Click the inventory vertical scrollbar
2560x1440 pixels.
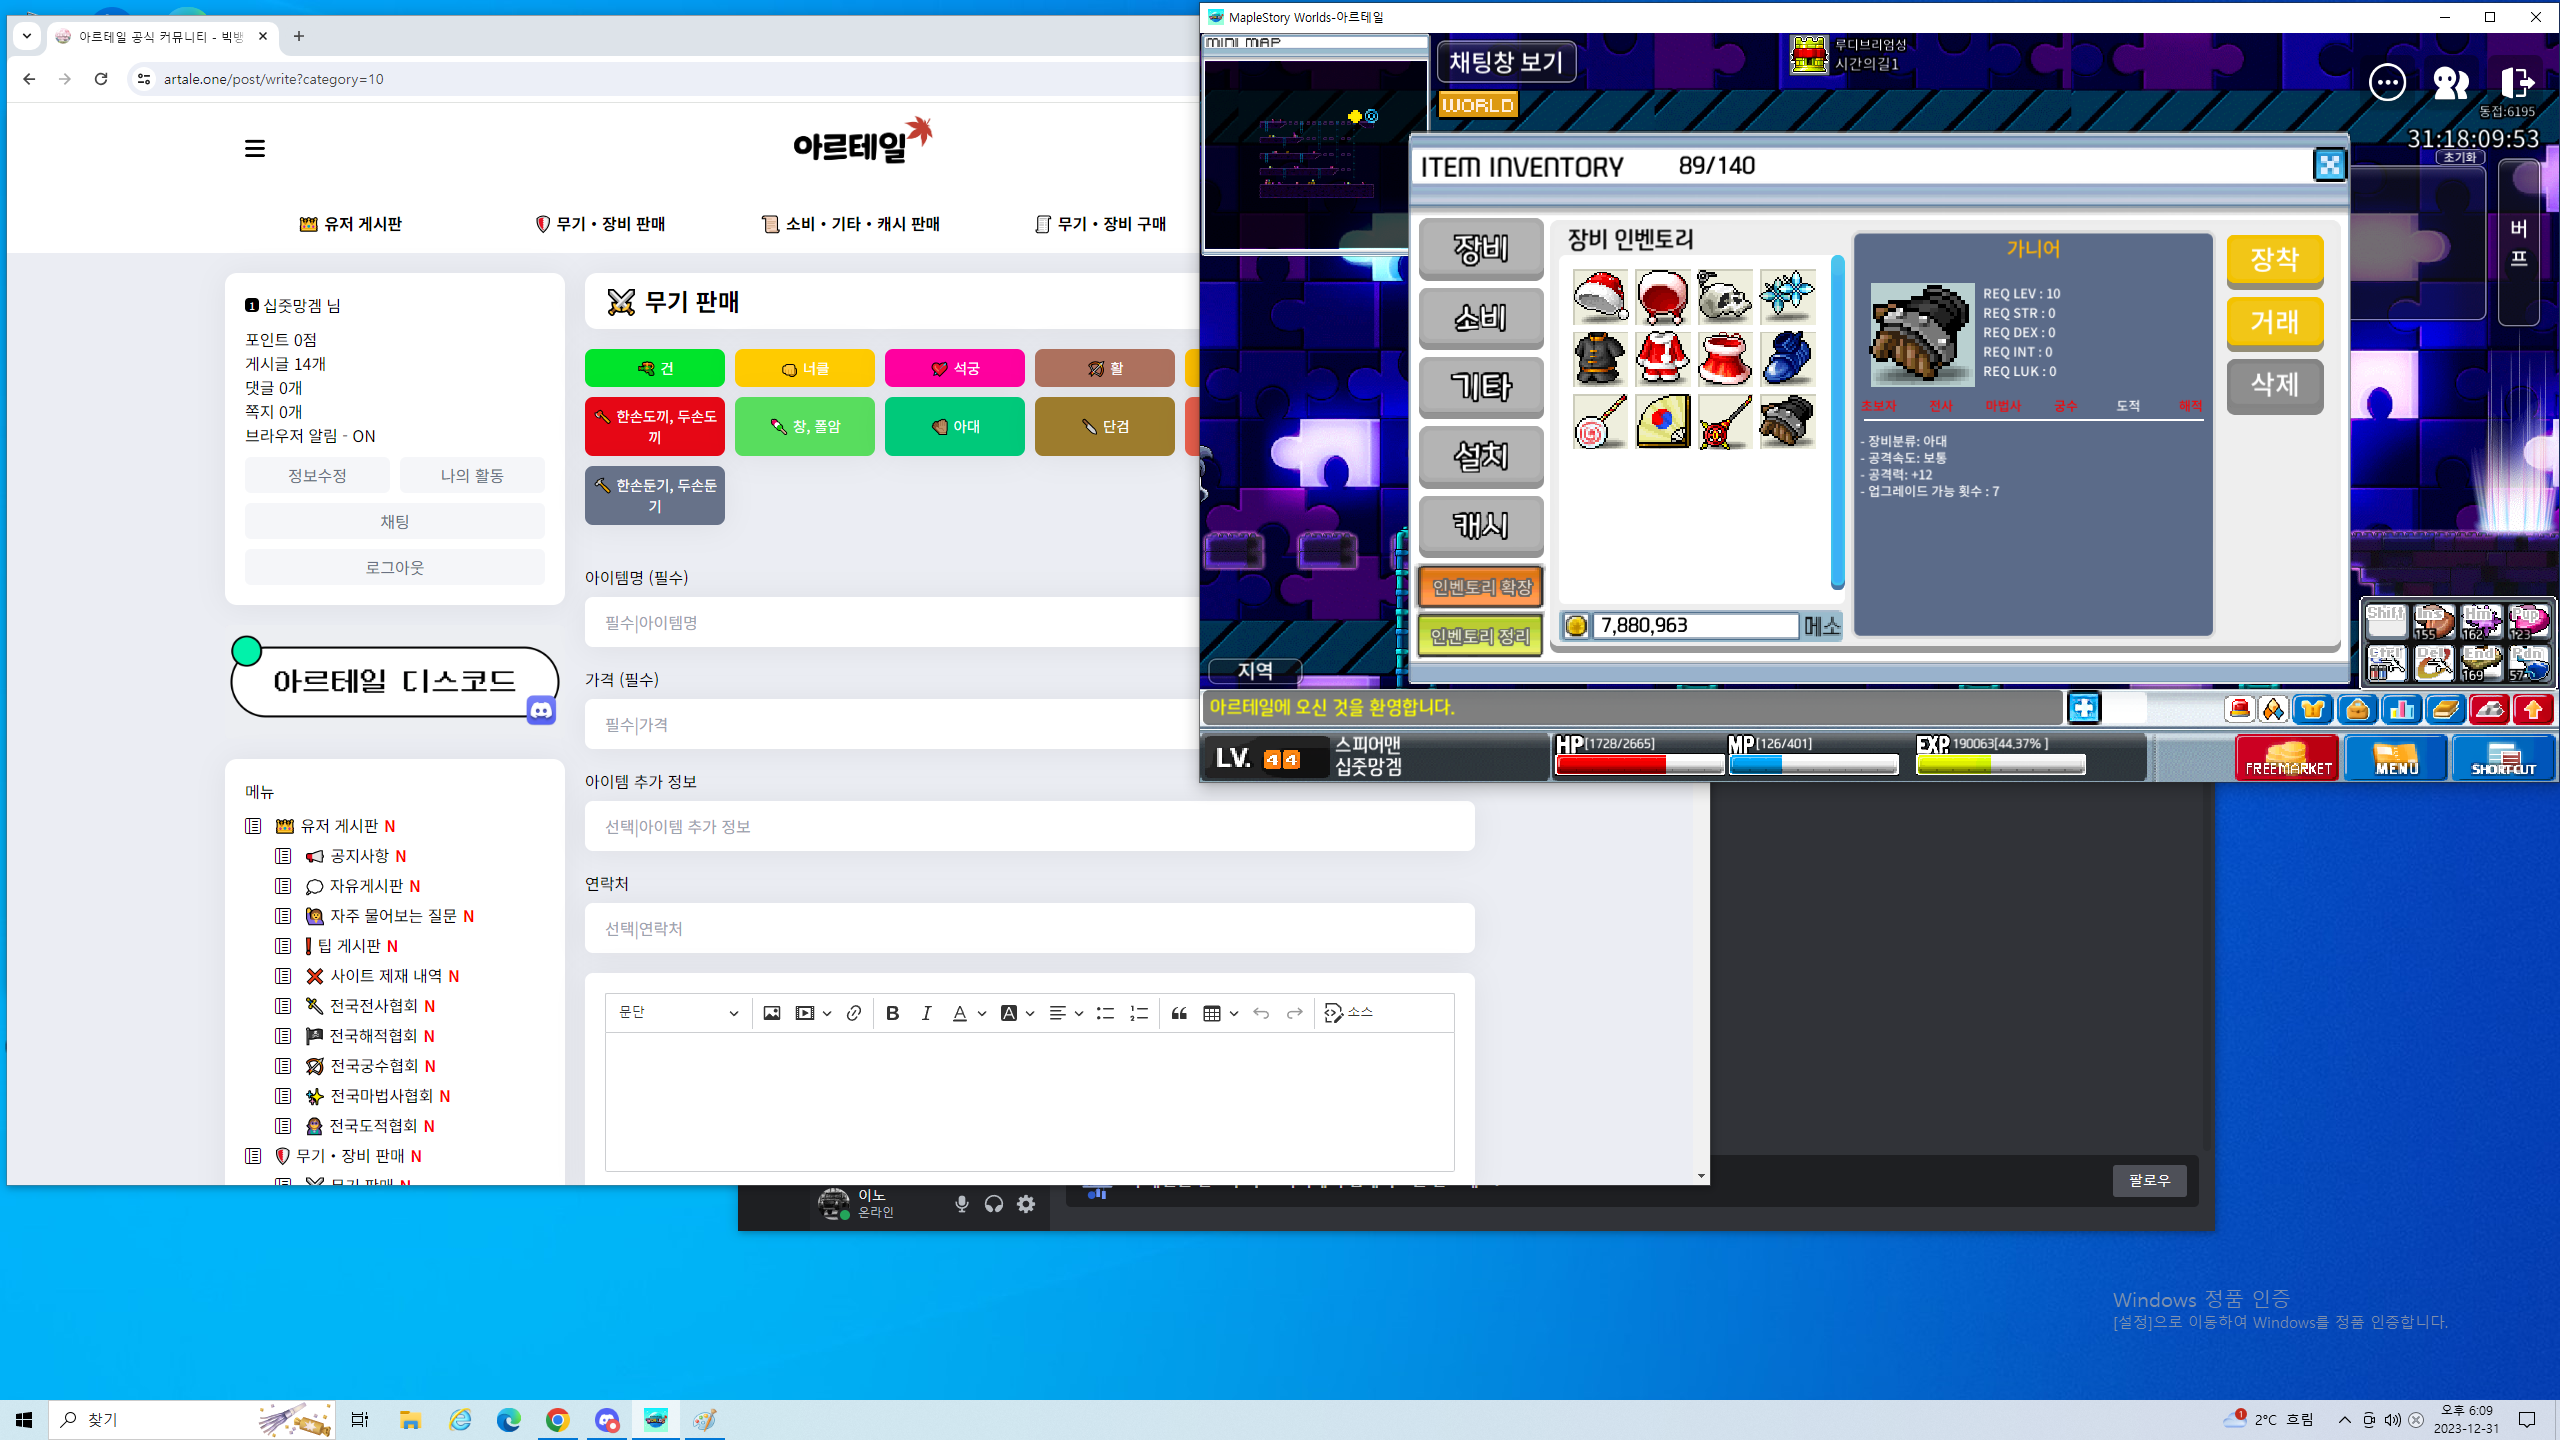click(1837, 421)
